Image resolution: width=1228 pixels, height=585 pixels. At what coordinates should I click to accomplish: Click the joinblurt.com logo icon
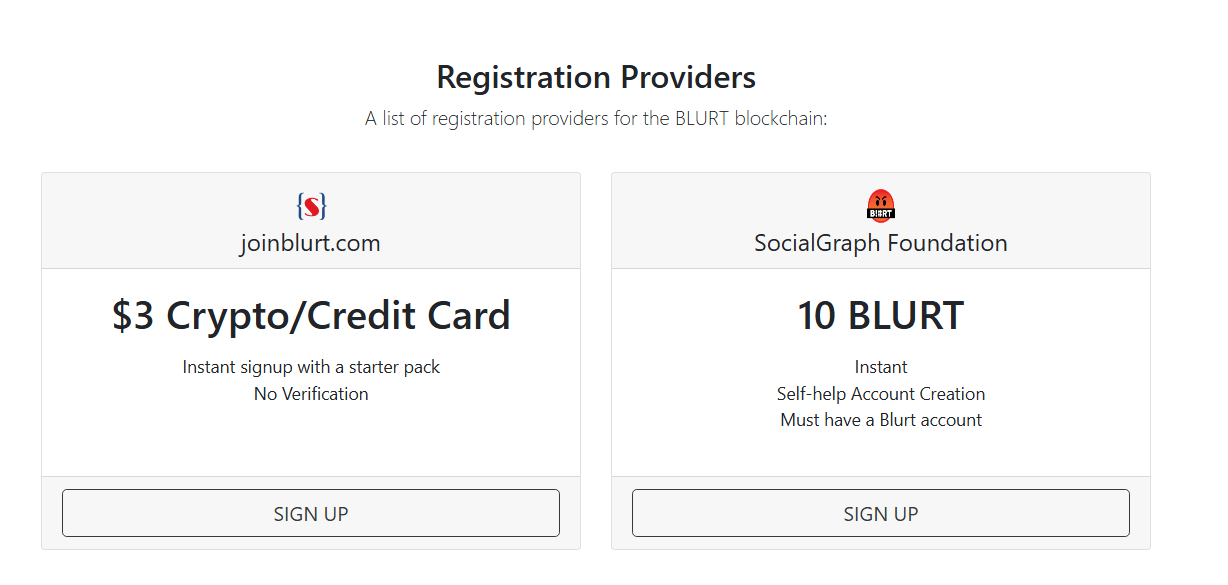click(311, 207)
